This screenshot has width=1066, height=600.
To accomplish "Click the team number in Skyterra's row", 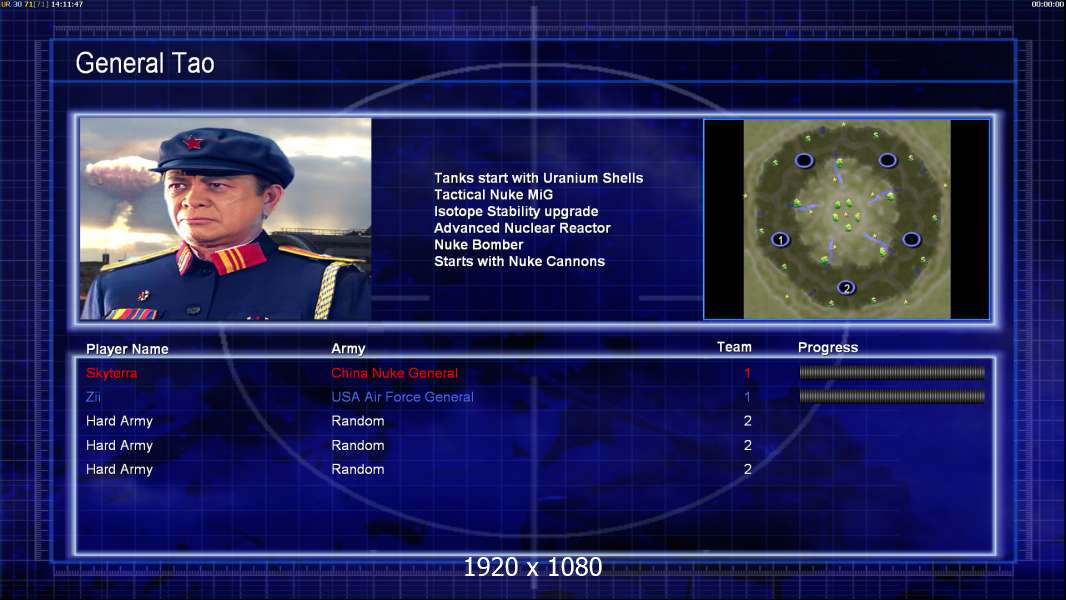I will [747, 373].
